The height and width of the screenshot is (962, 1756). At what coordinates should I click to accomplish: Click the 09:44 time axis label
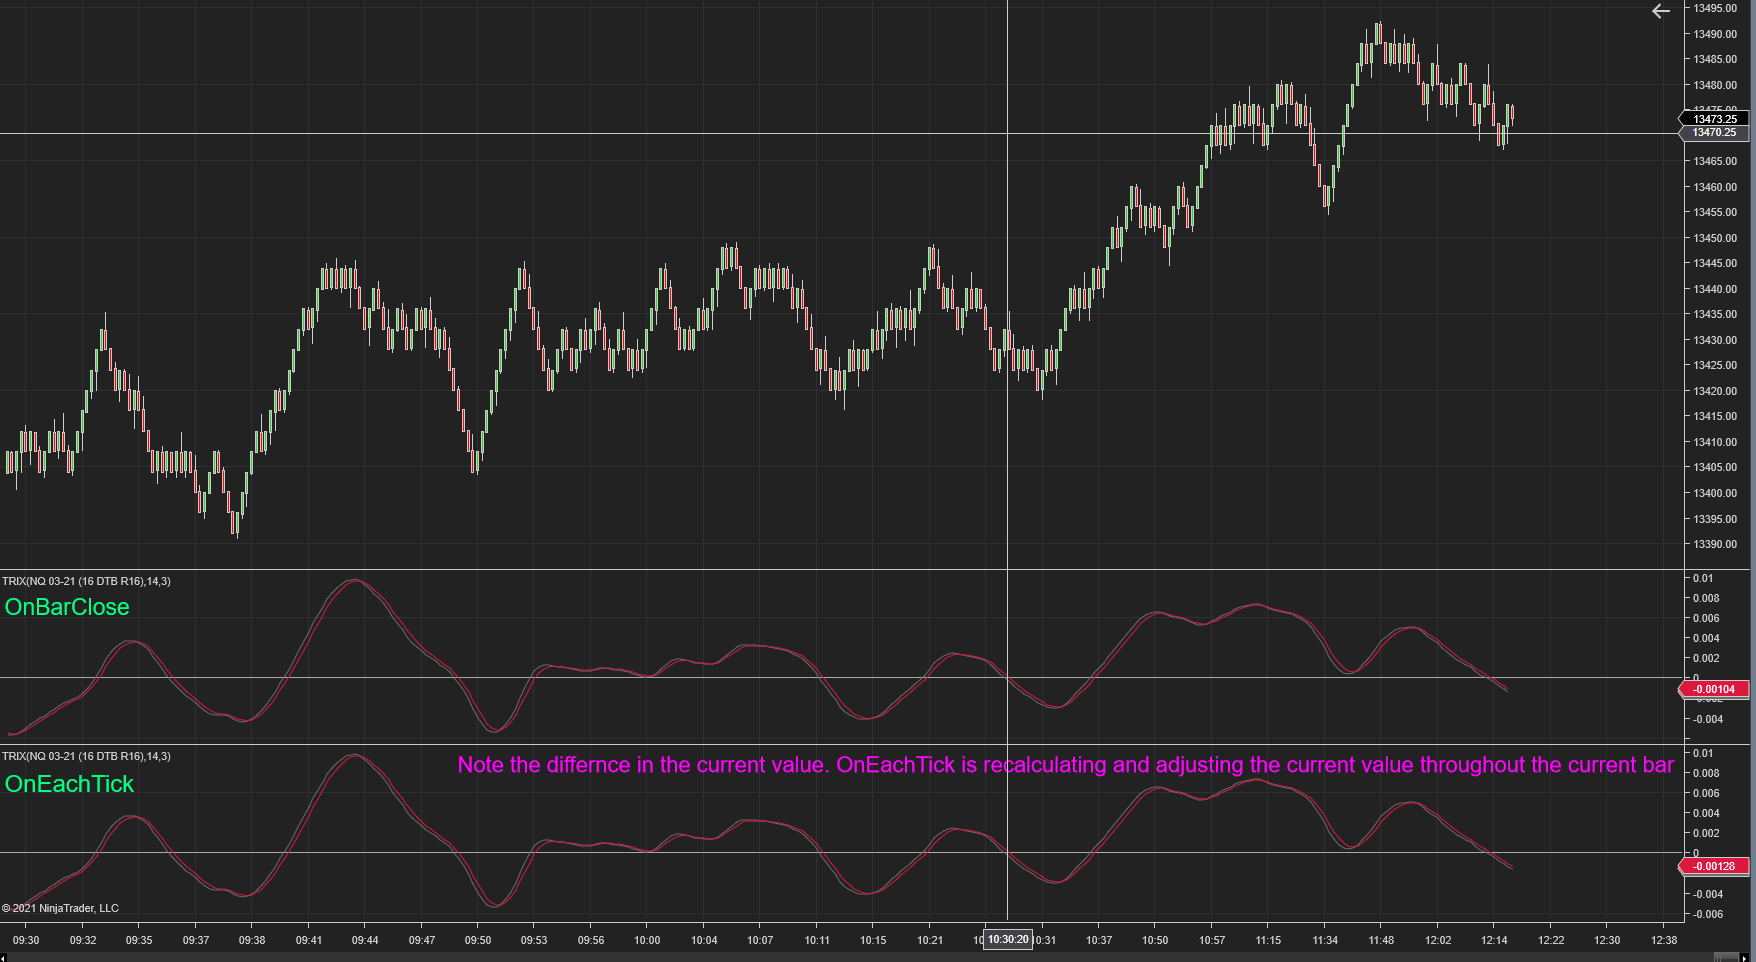click(365, 940)
